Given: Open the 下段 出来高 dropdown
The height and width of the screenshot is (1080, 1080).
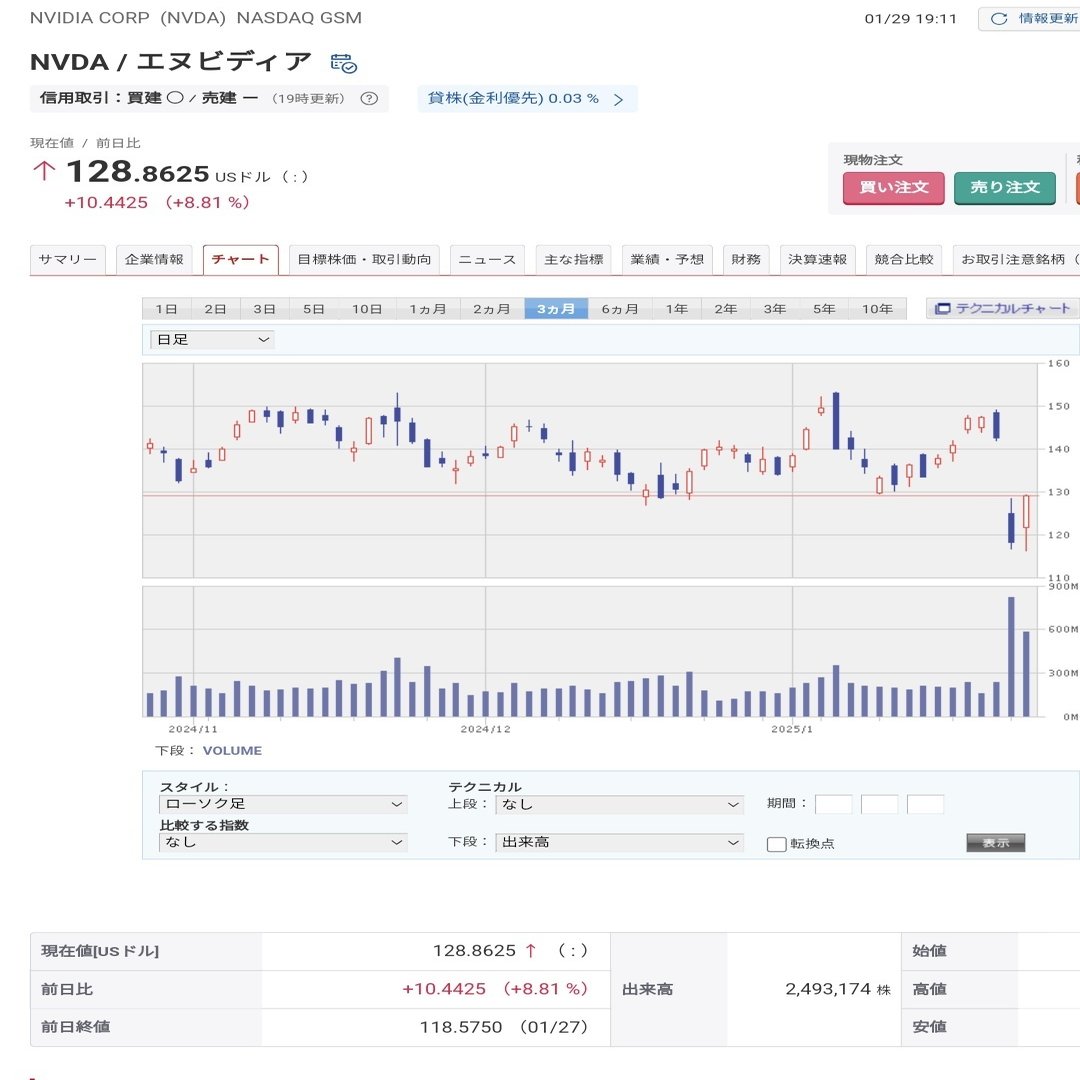Looking at the screenshot, I should click(619, 842).
